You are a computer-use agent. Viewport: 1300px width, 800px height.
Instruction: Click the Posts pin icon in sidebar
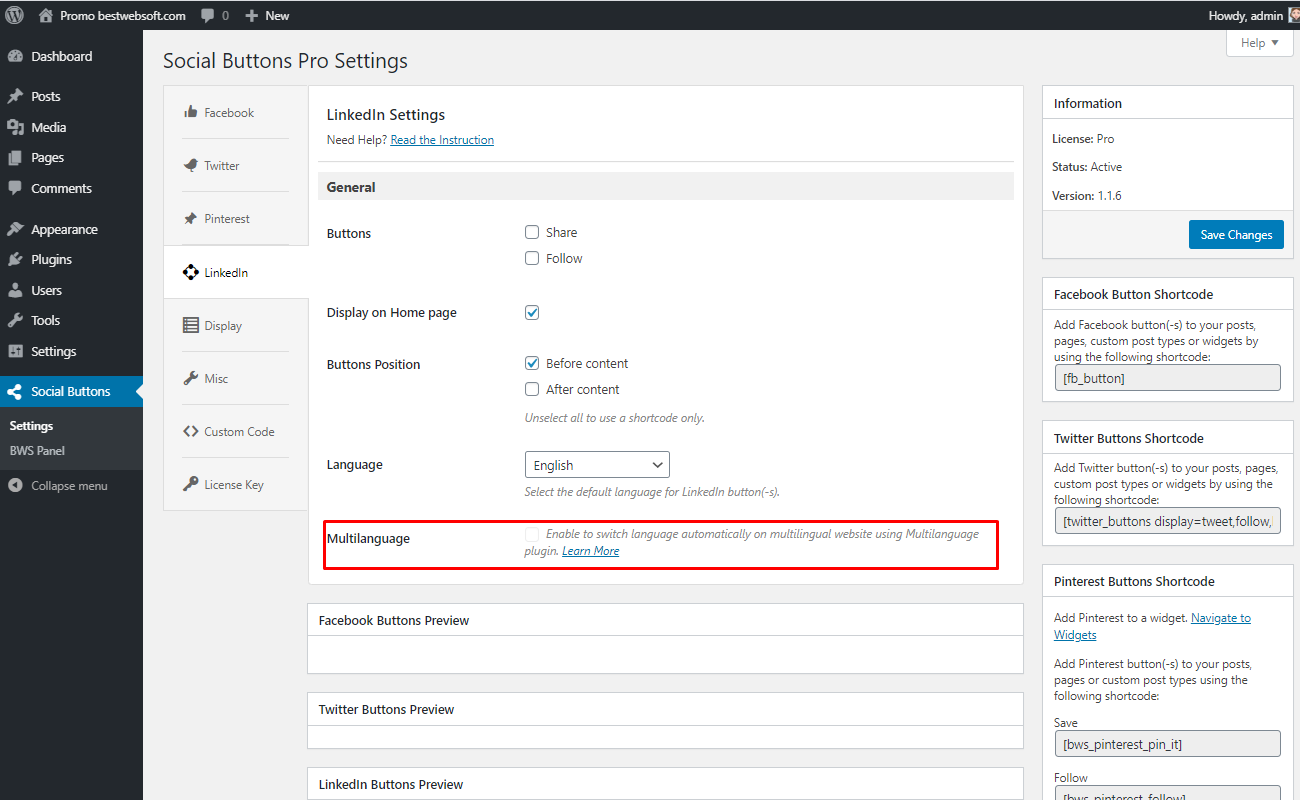(15, 97)
